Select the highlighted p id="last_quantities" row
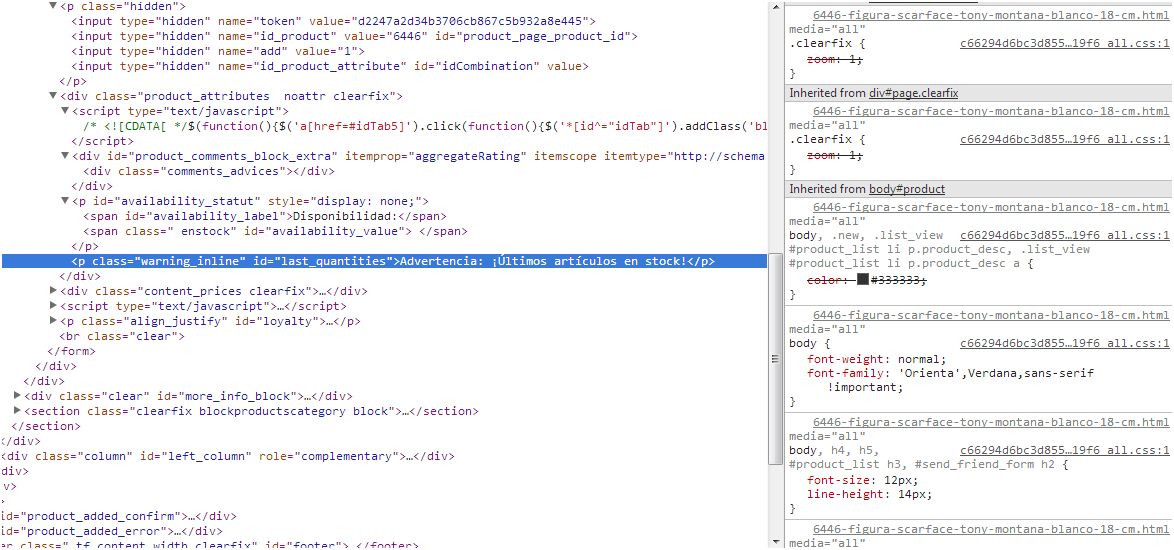 [384, 261]
